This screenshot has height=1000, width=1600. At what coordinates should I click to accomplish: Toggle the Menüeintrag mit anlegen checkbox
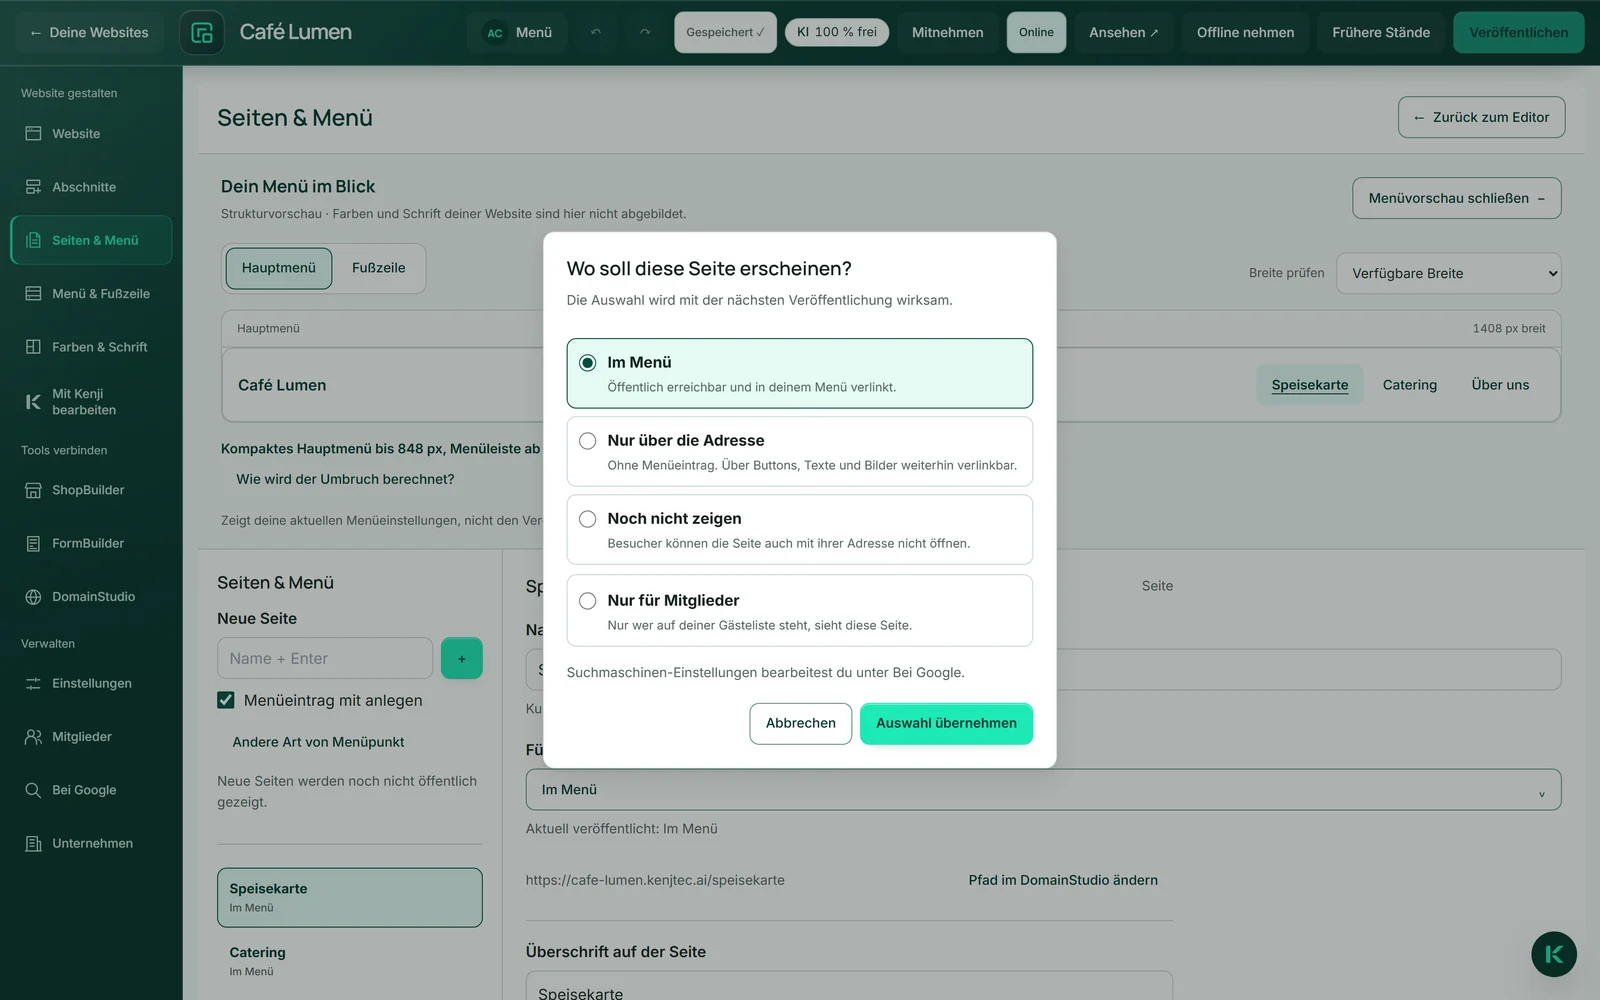pyautogui.click(x=226, y=700)
